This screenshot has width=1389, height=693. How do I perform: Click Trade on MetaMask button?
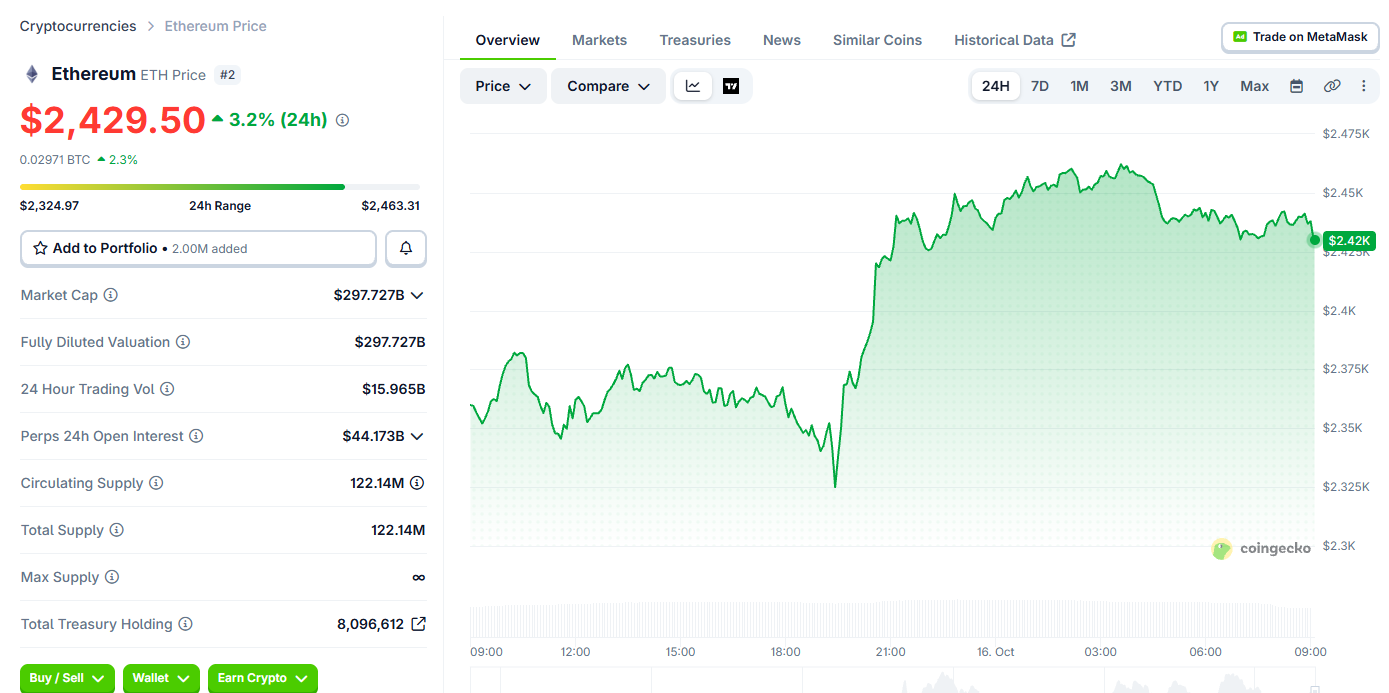1300,37
